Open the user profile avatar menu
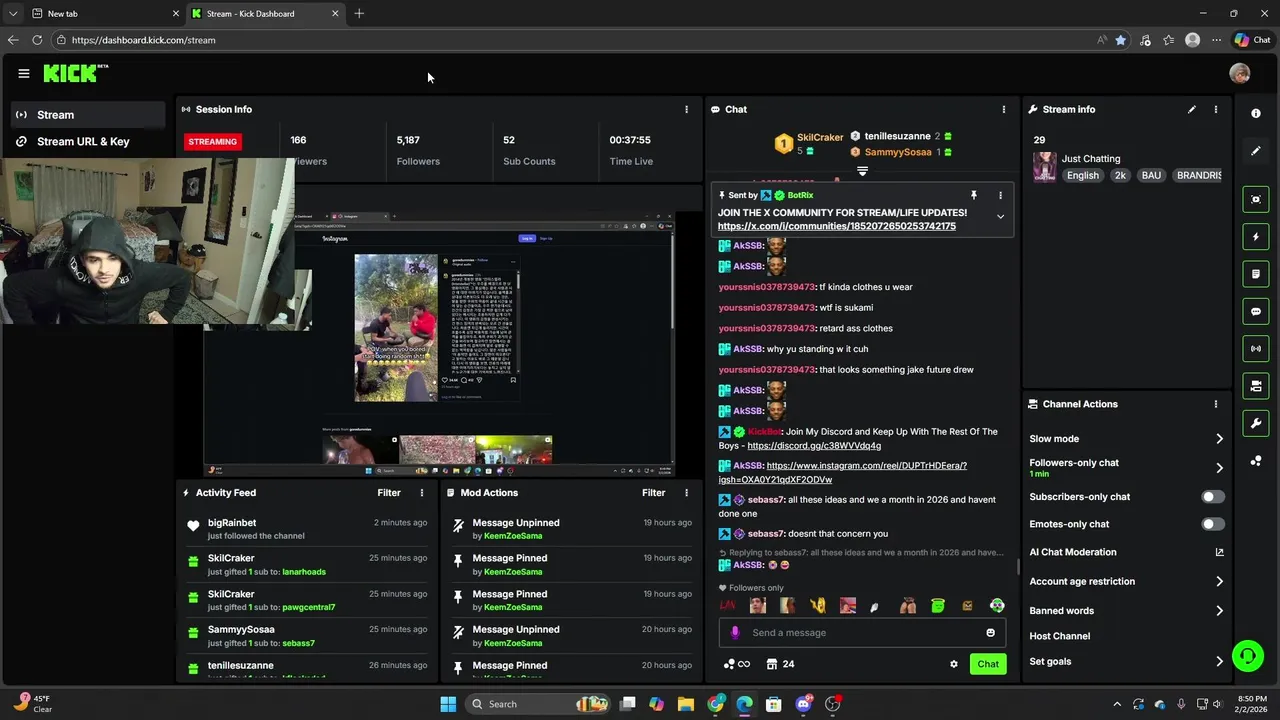 pos(1240,73)
